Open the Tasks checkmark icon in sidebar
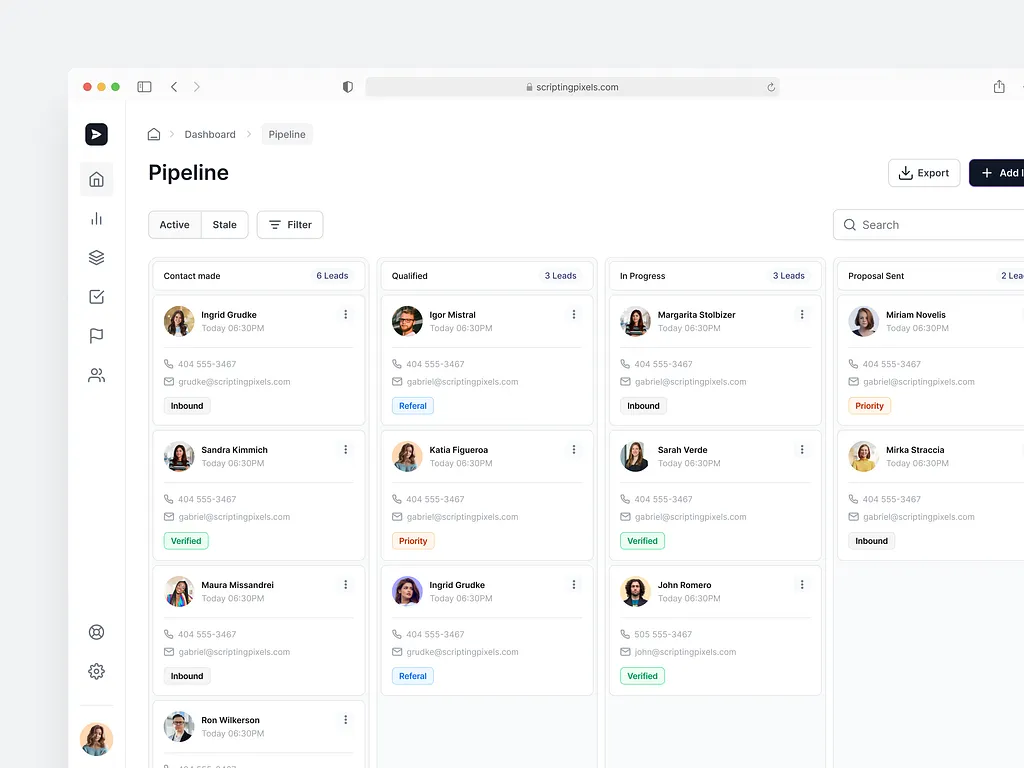The height and width of the screenshot is (768, 1024). (96, 296)
